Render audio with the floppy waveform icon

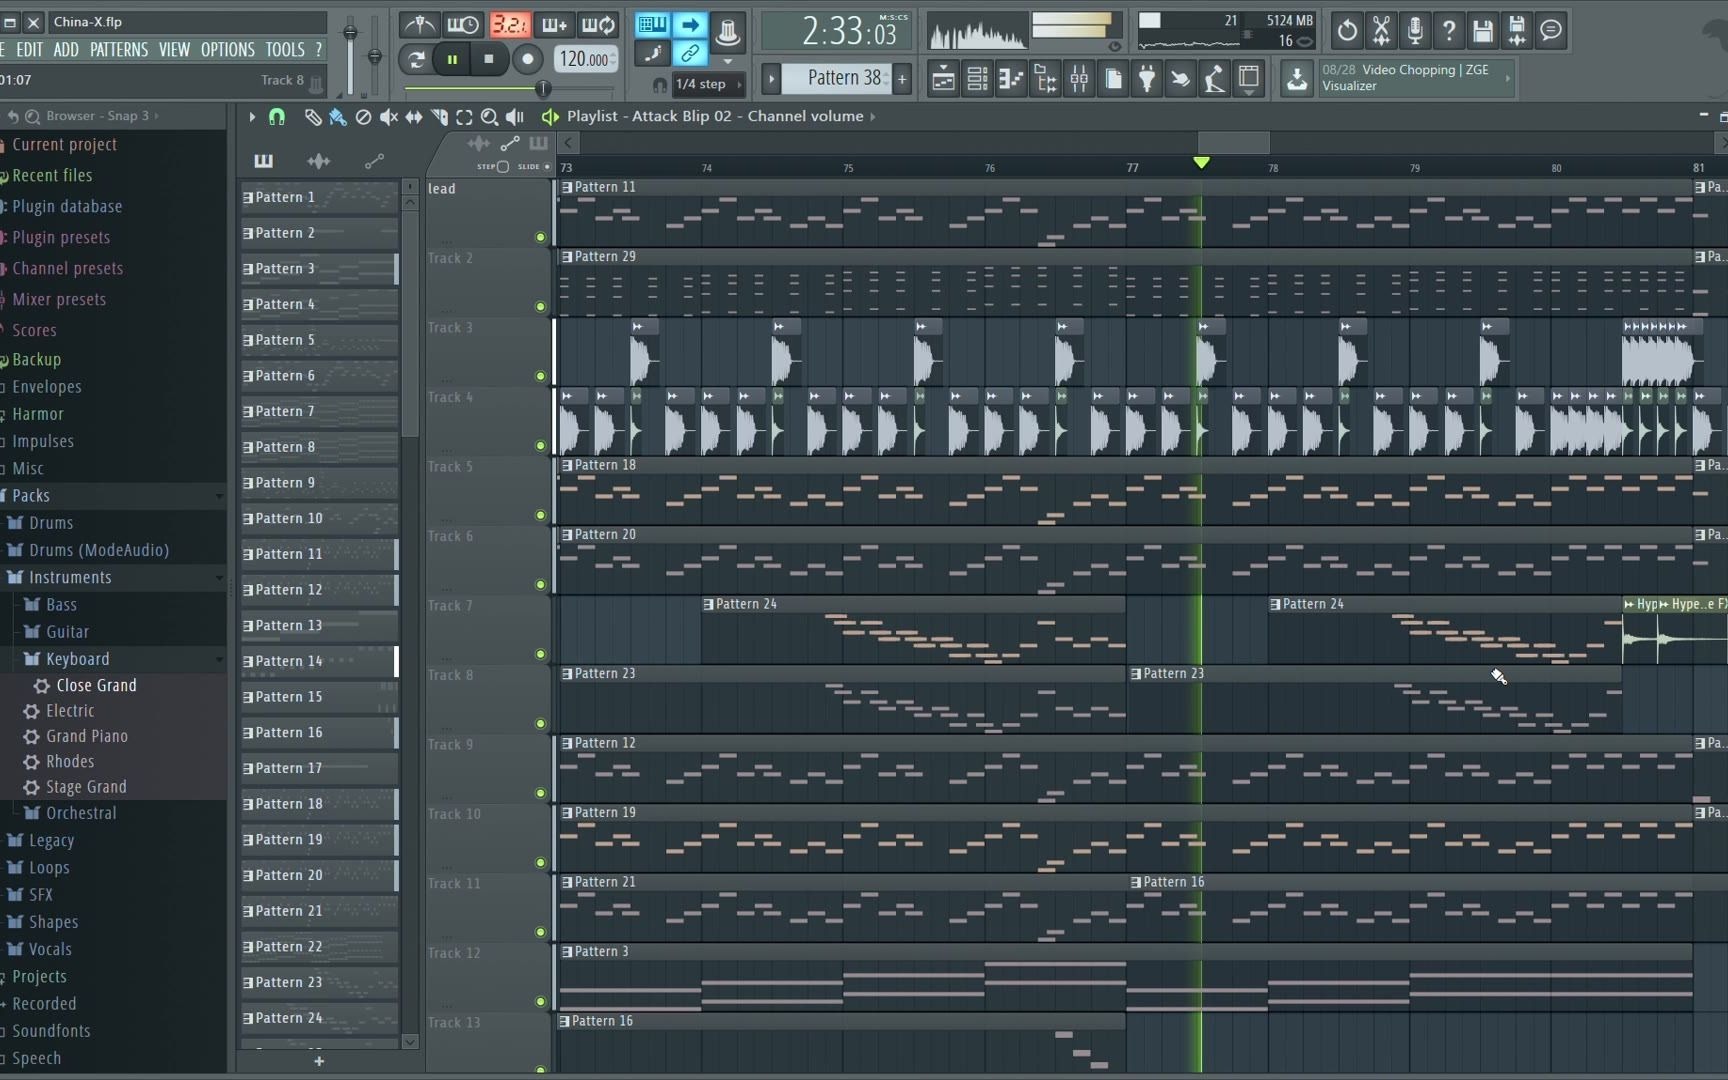[1517, 31]
